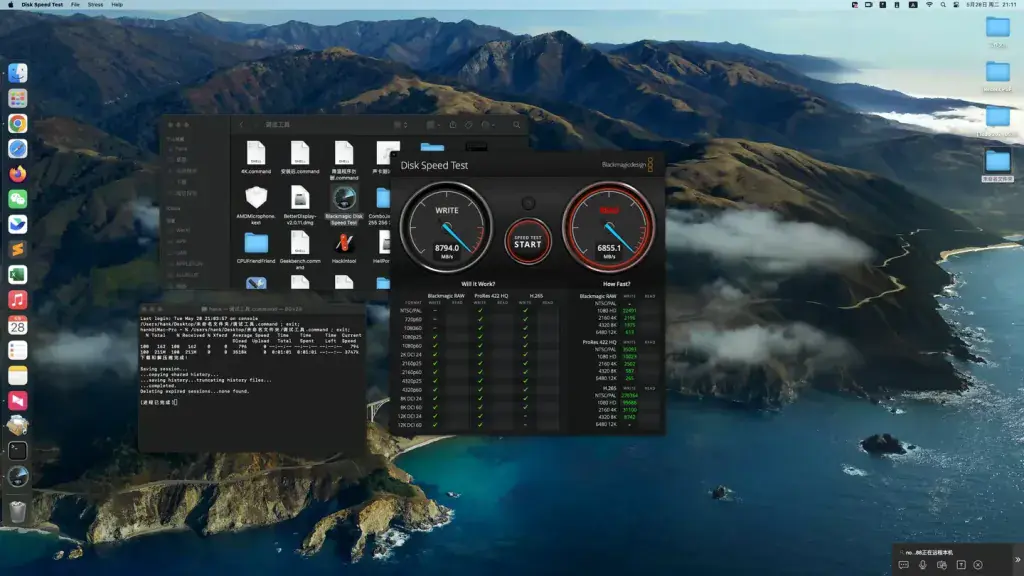Open Notes from the Dock

point(18,376)
